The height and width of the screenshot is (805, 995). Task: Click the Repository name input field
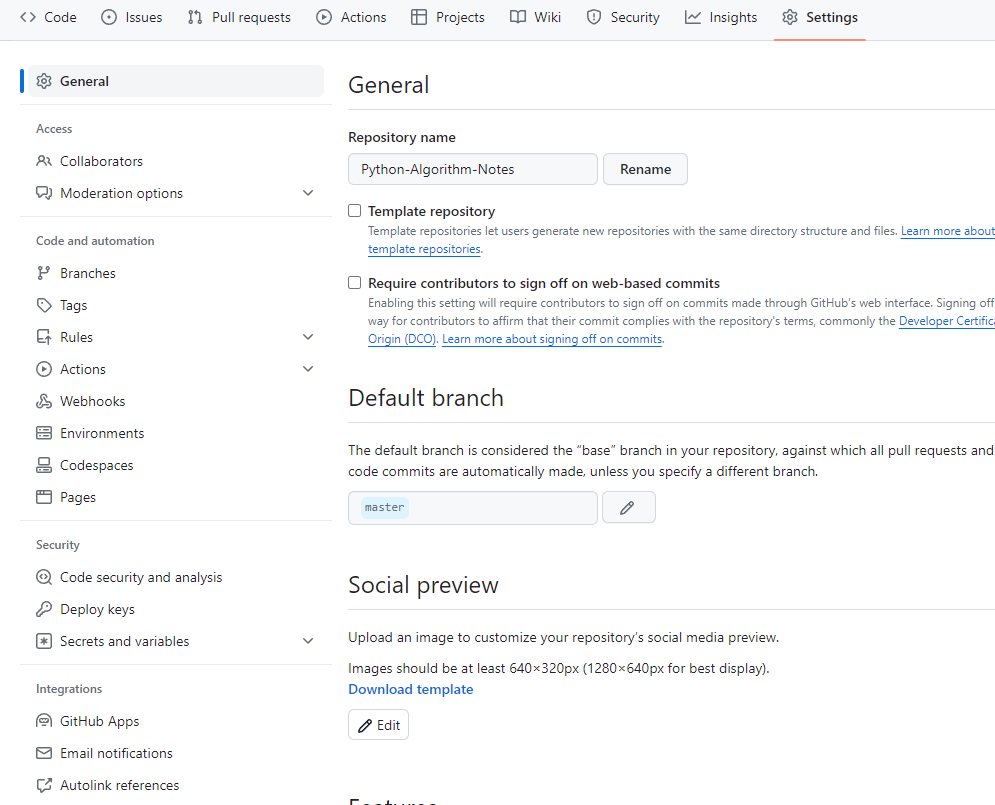[473, 169]
